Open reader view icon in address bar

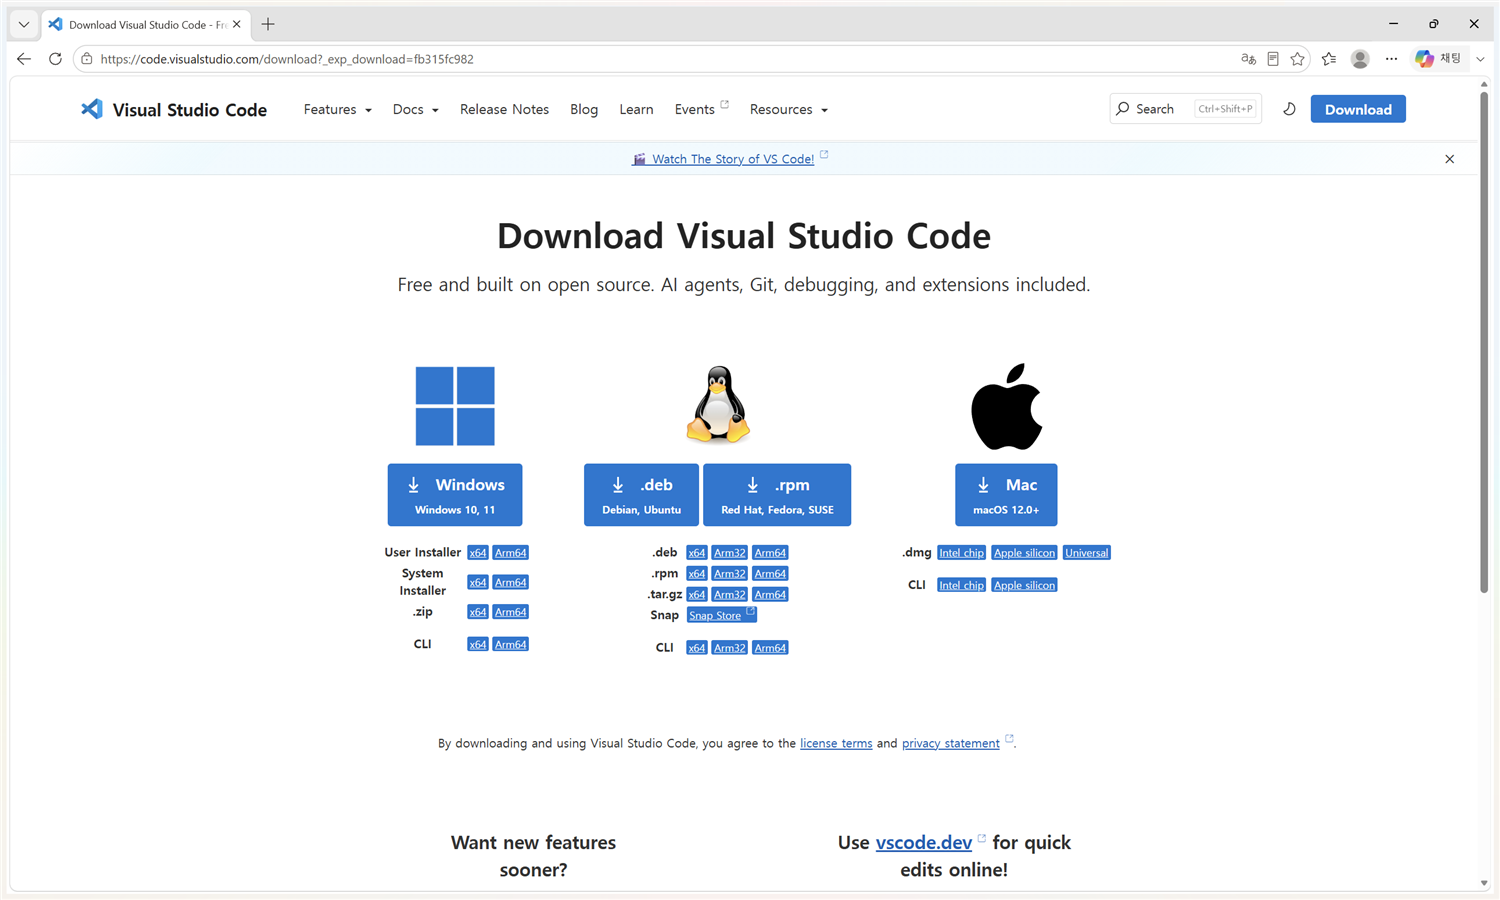1273,59
